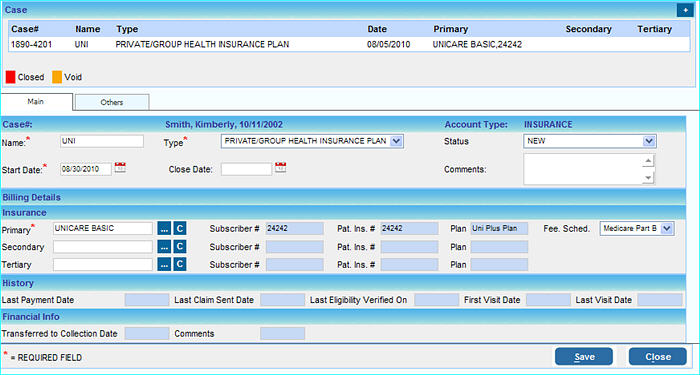This screenshot has height=375, width=700.
Task: Click UNICARE BASIC,24242 cell in table
Action: click(x=477, y=44)
